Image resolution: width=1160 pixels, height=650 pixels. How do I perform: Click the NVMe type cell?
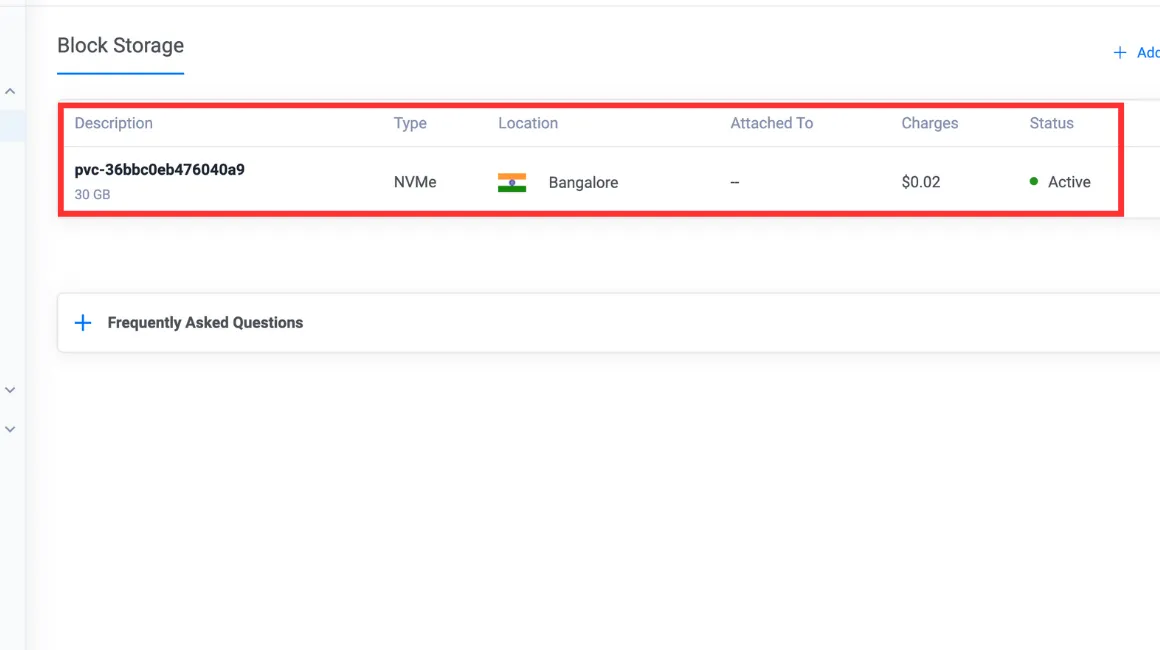click(x=414, y=182)
